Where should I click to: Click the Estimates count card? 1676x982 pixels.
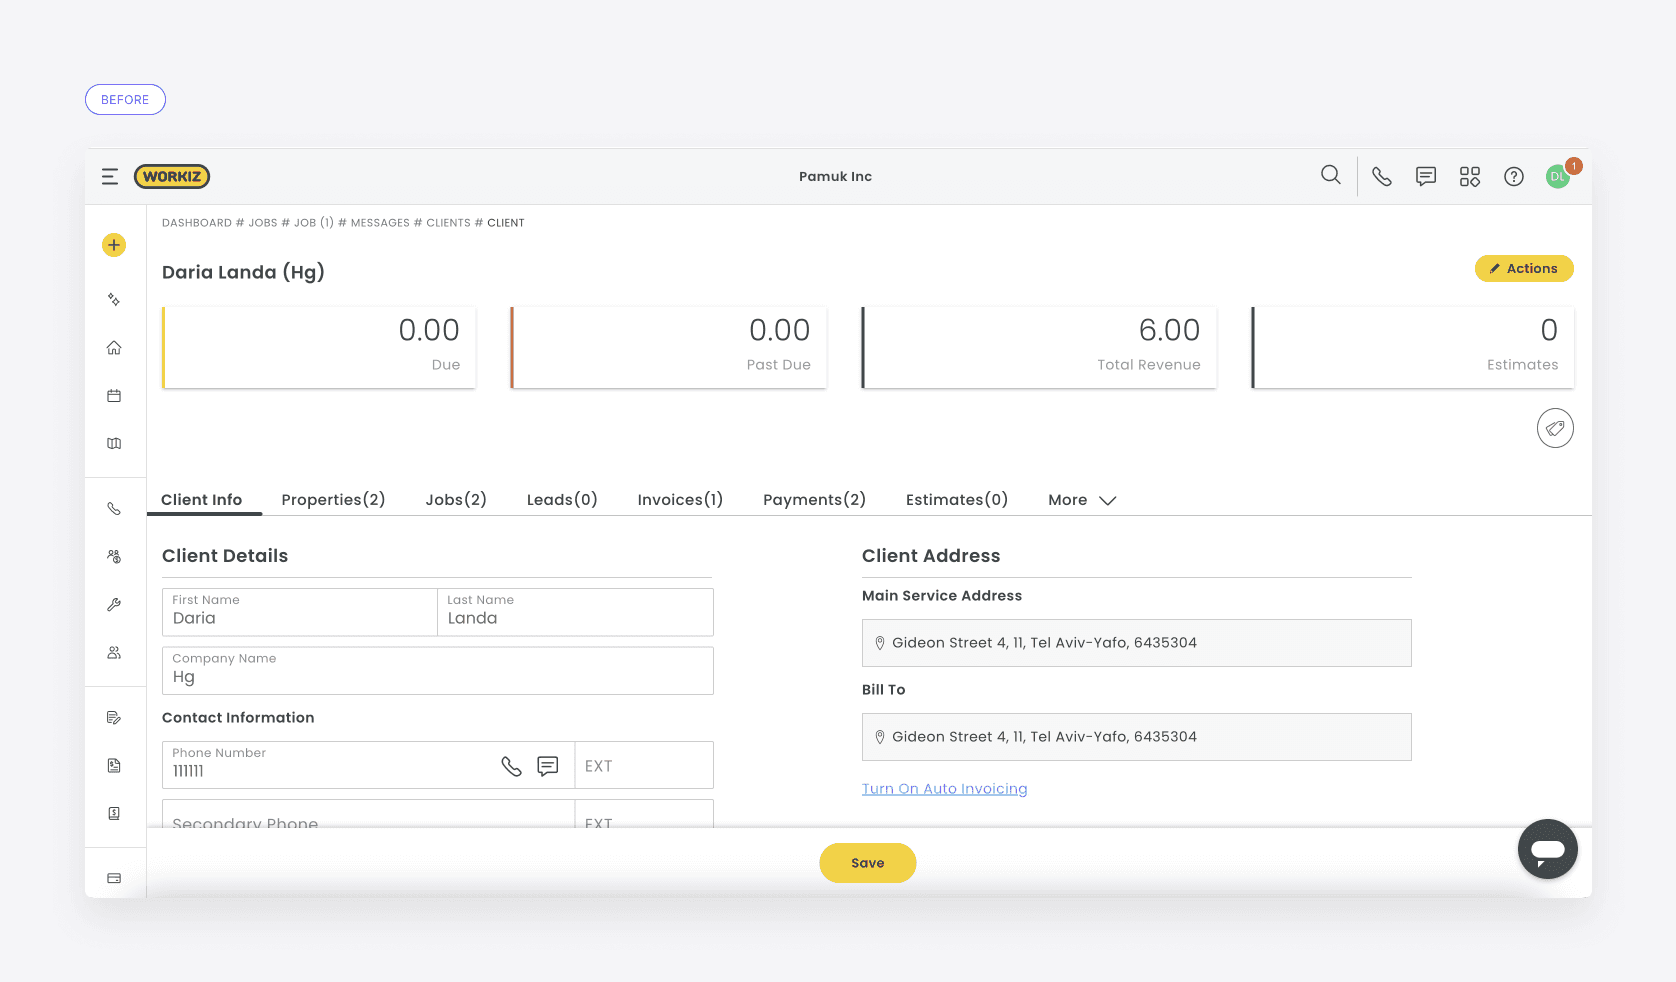(1413, 347)
